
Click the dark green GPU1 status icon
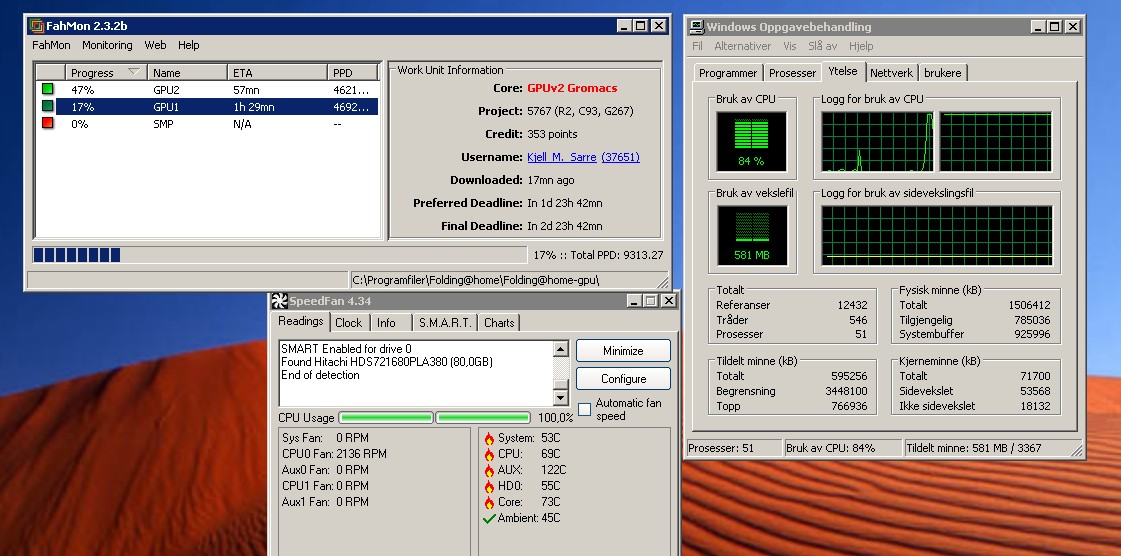[x=47, y=107]
